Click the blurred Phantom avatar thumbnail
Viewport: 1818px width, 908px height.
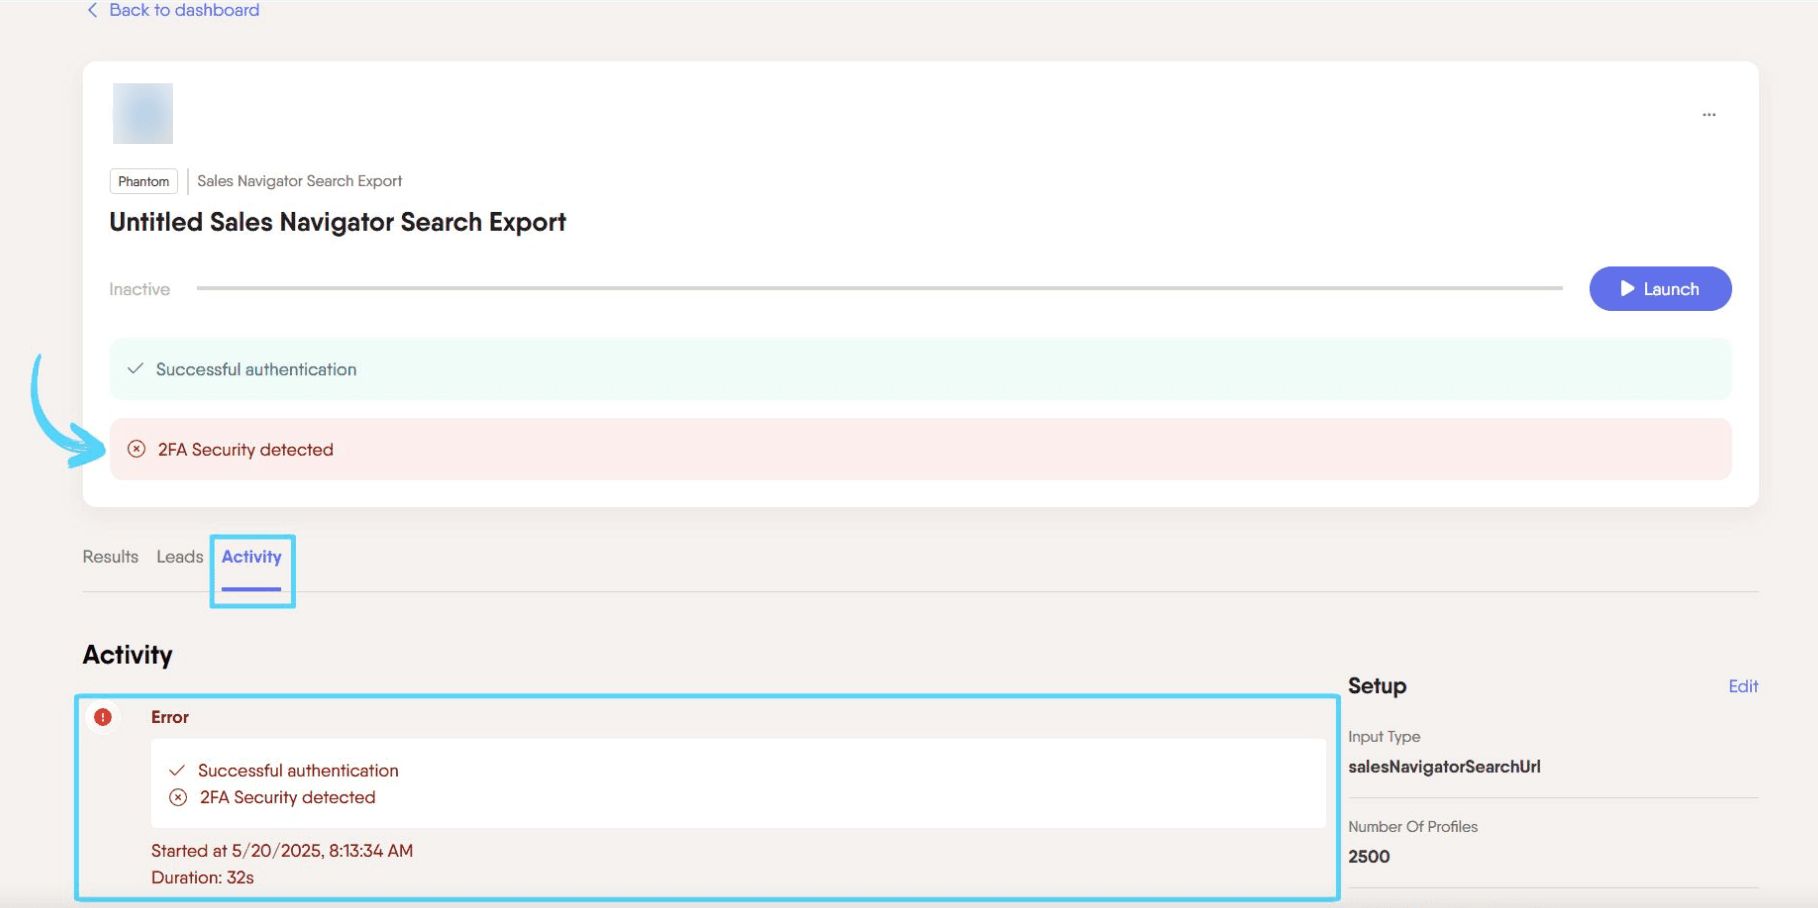[x=143, y=113]
